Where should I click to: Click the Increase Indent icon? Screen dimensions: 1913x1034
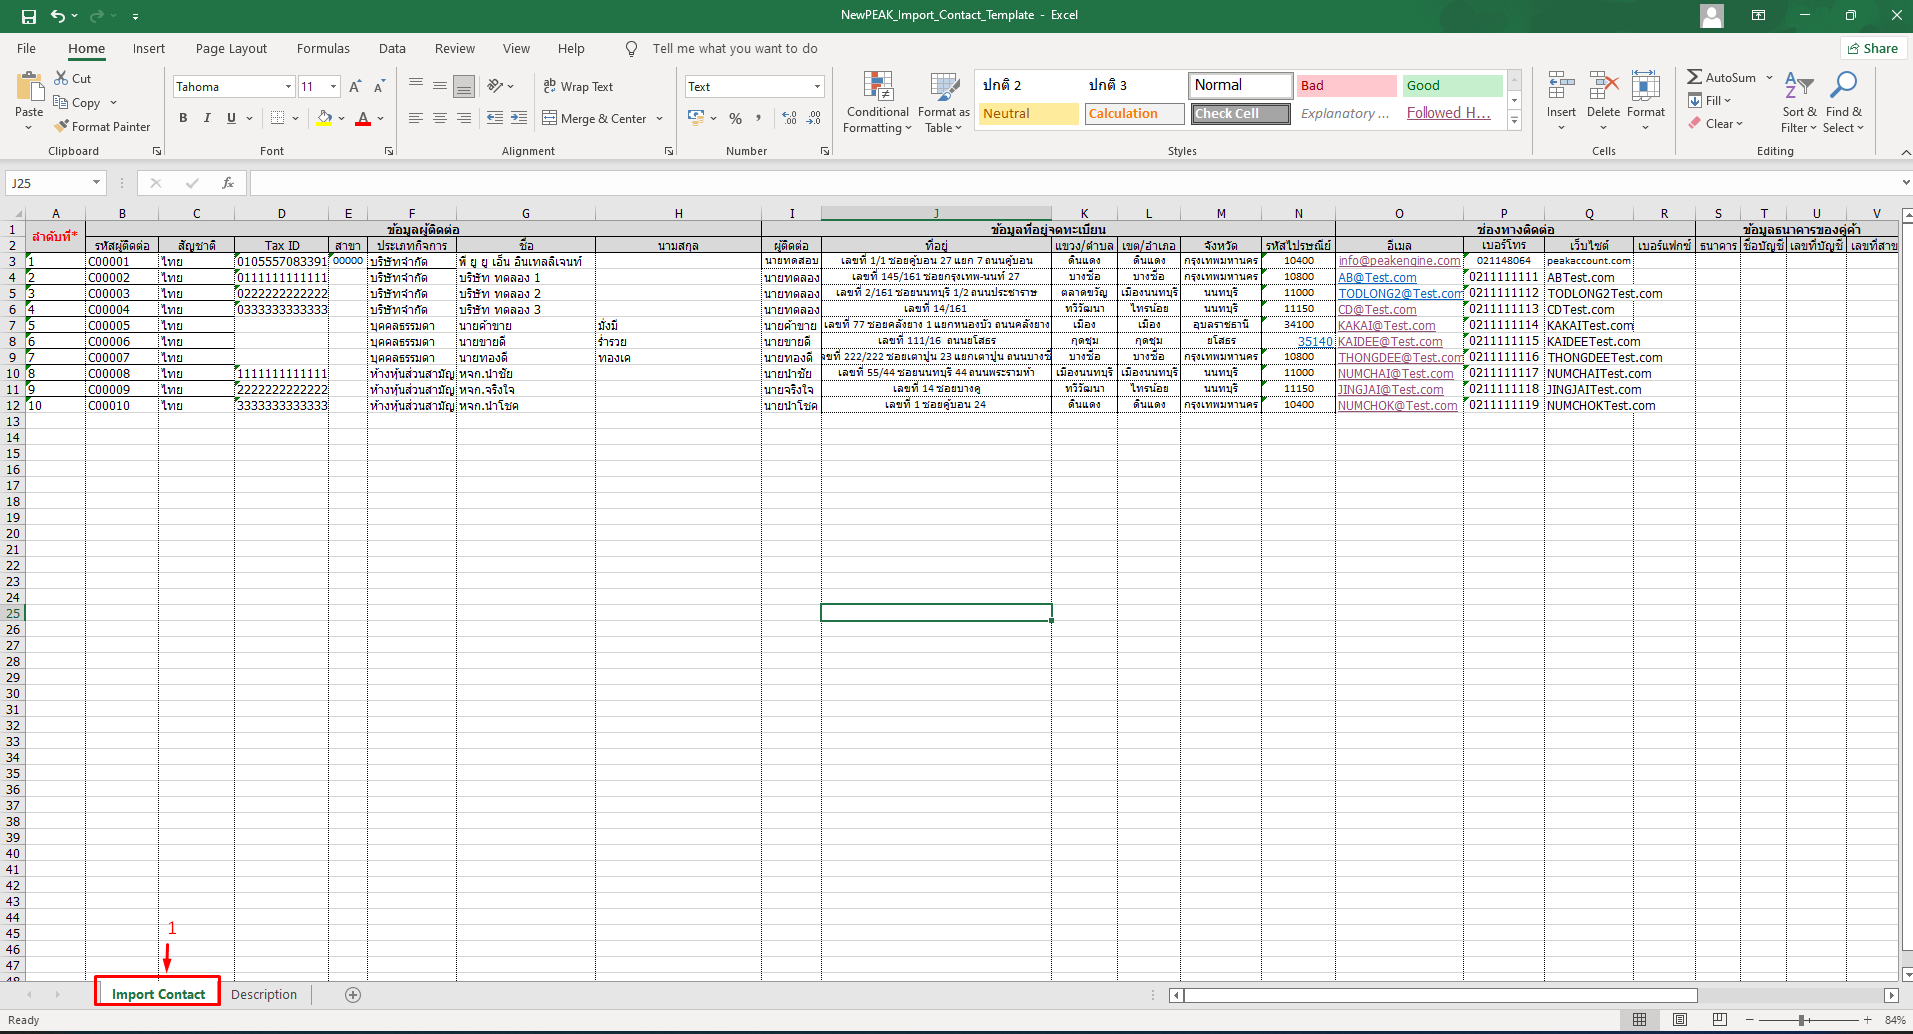click(x=519, y=118)
